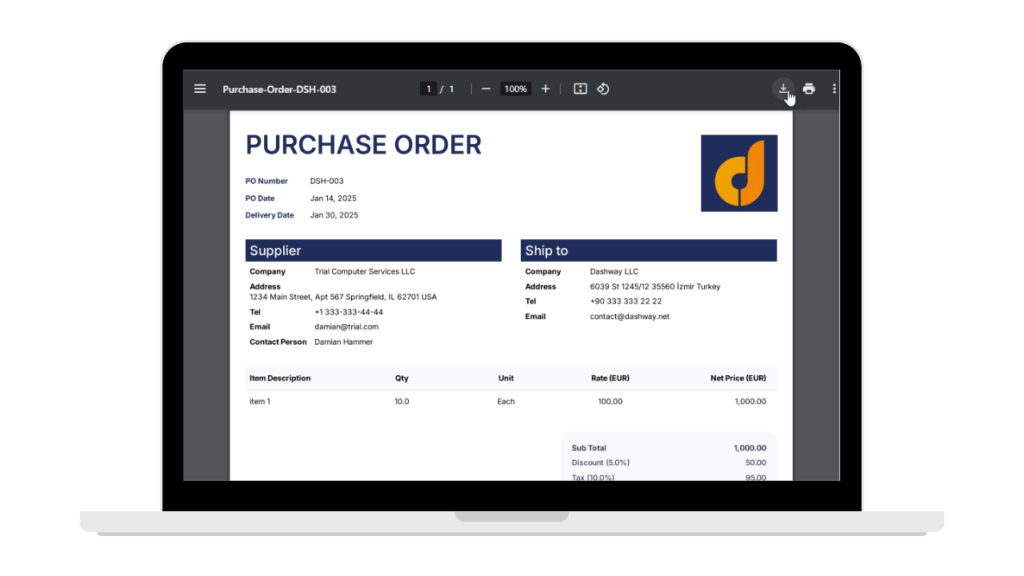Select the item 1 row description
The width and height of the screenshot is (1024, 576).
pyautogui.click(x=260, y=400)
